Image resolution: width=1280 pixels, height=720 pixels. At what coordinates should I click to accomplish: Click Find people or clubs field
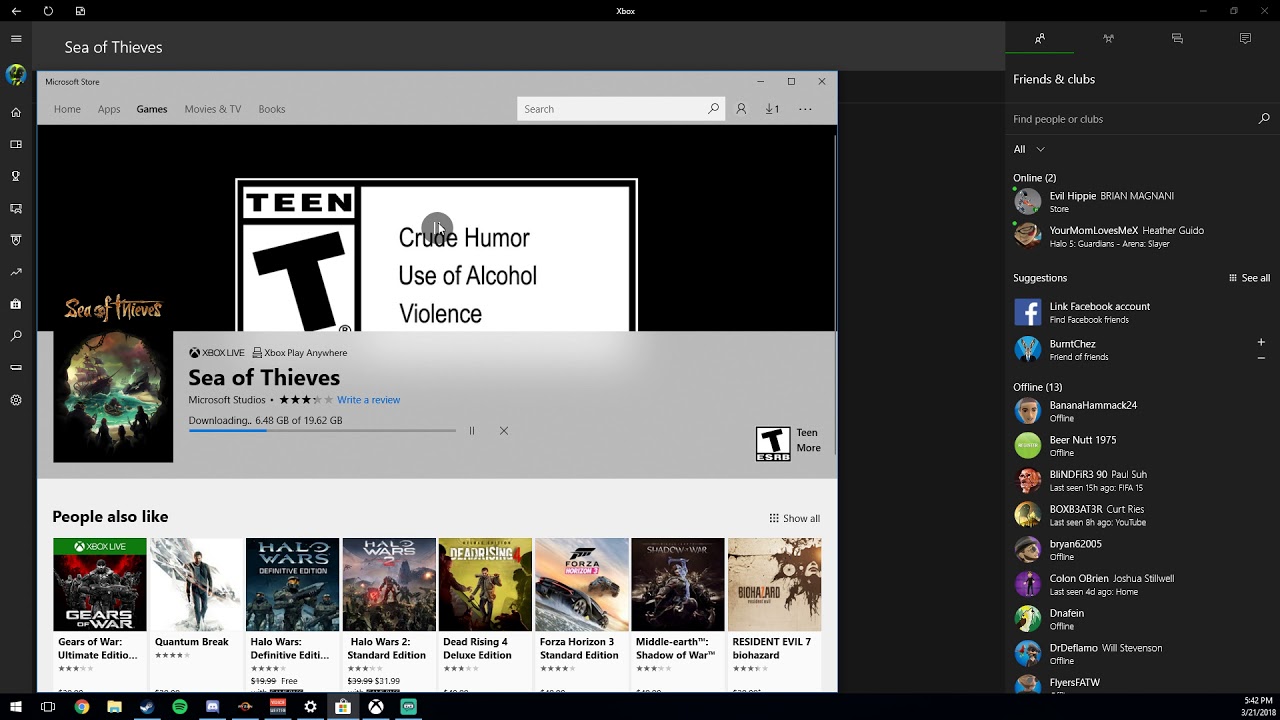(1141, 119)
